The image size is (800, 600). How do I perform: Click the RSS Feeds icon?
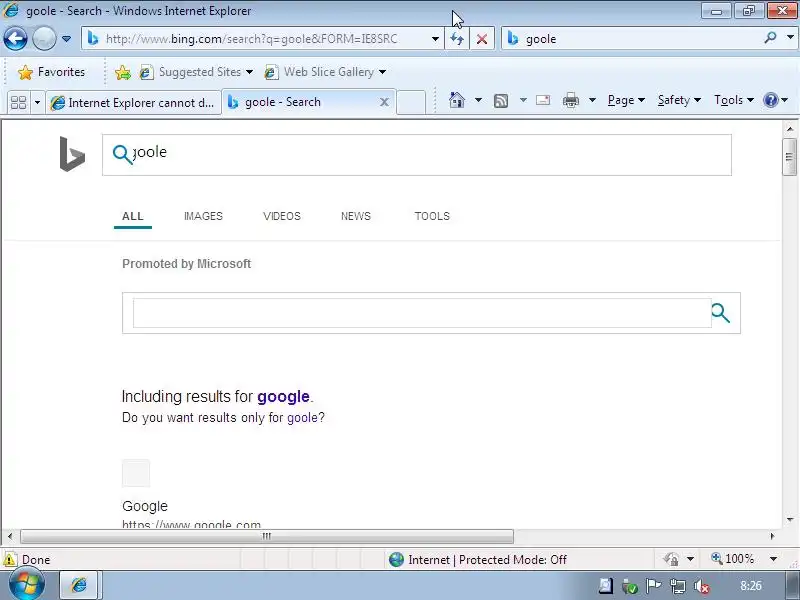[501, 101]
